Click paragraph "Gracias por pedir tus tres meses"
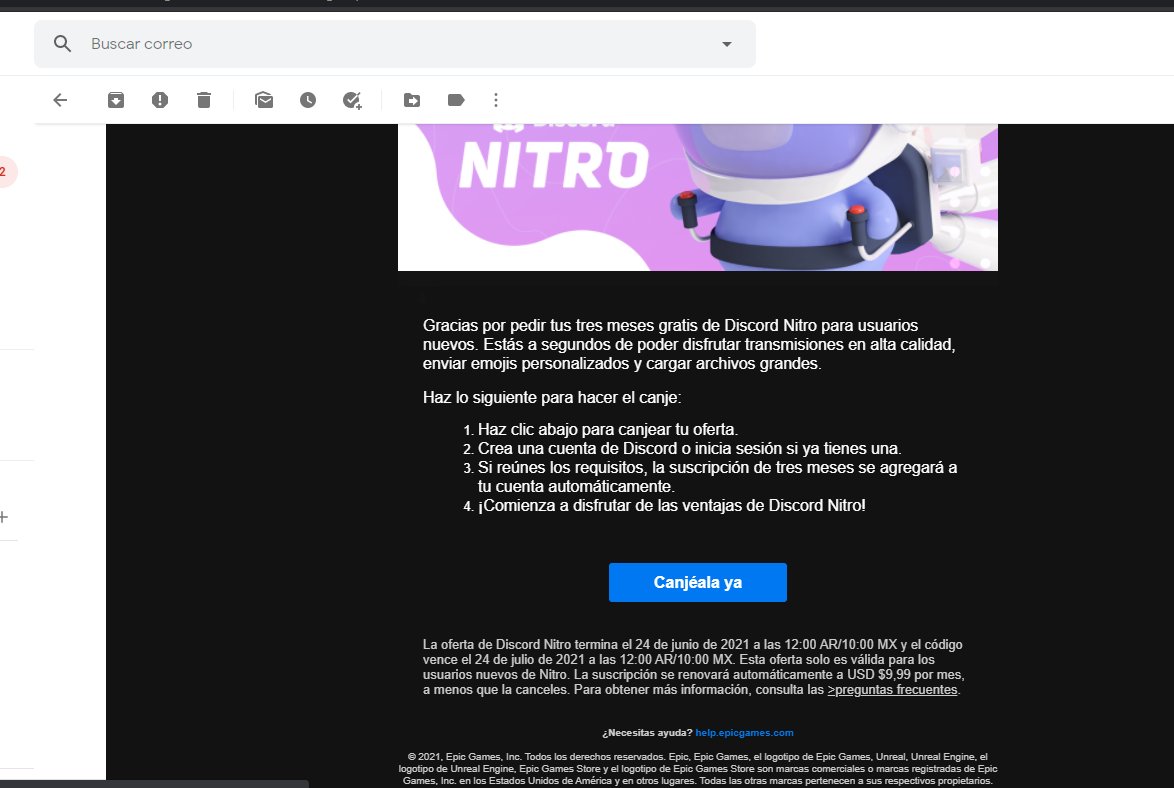Viewport: 1174px width, 788px height. click(689, 345)
